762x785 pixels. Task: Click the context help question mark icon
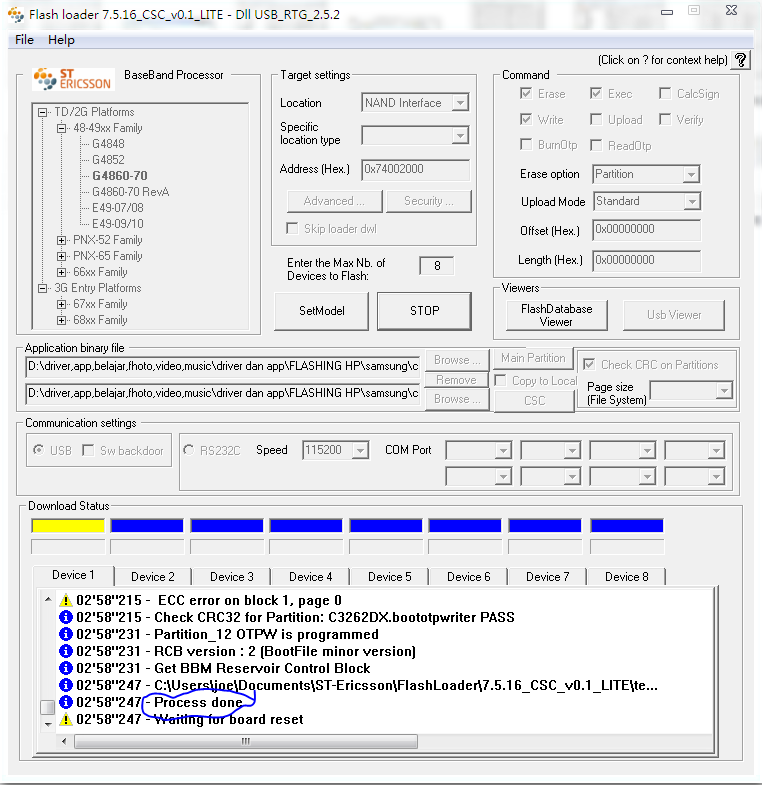(x=740, y=60)
